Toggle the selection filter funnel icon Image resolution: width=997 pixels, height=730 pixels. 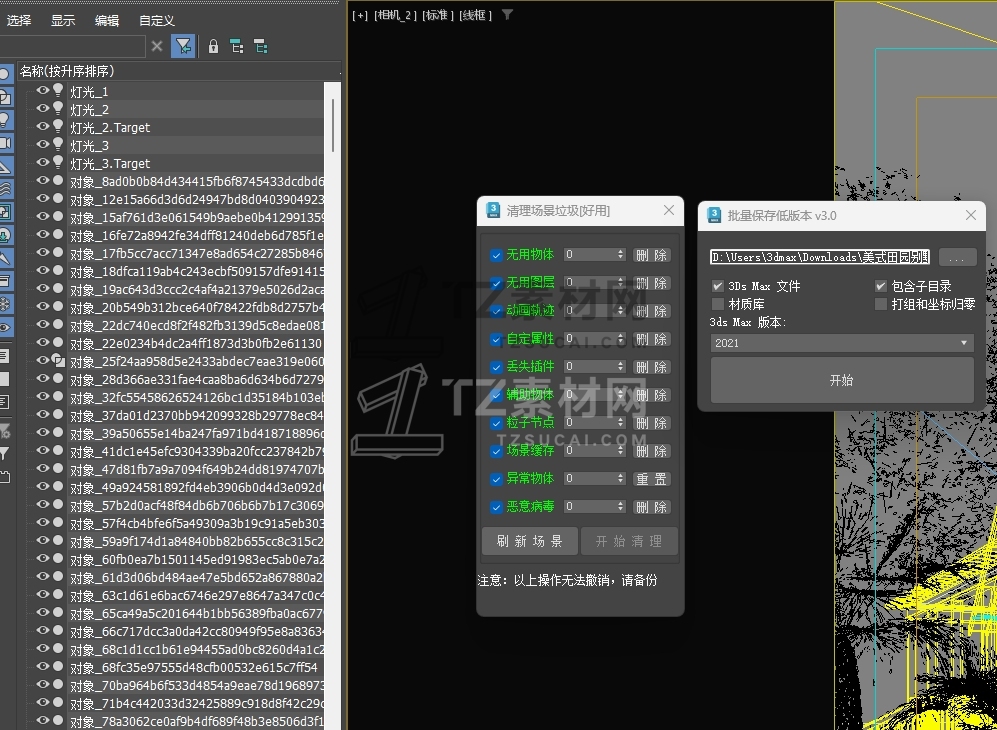183,46
